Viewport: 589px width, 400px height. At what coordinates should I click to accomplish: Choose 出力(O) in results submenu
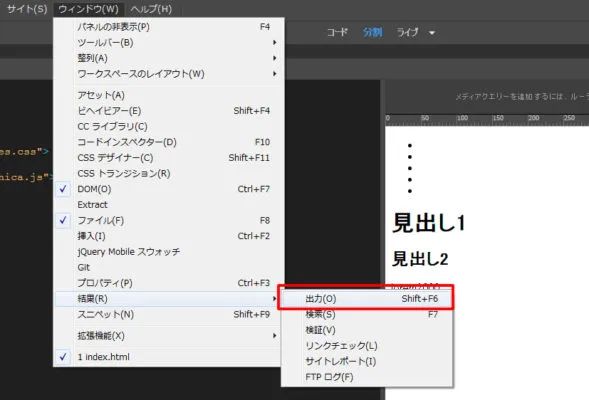pos(367,299)
